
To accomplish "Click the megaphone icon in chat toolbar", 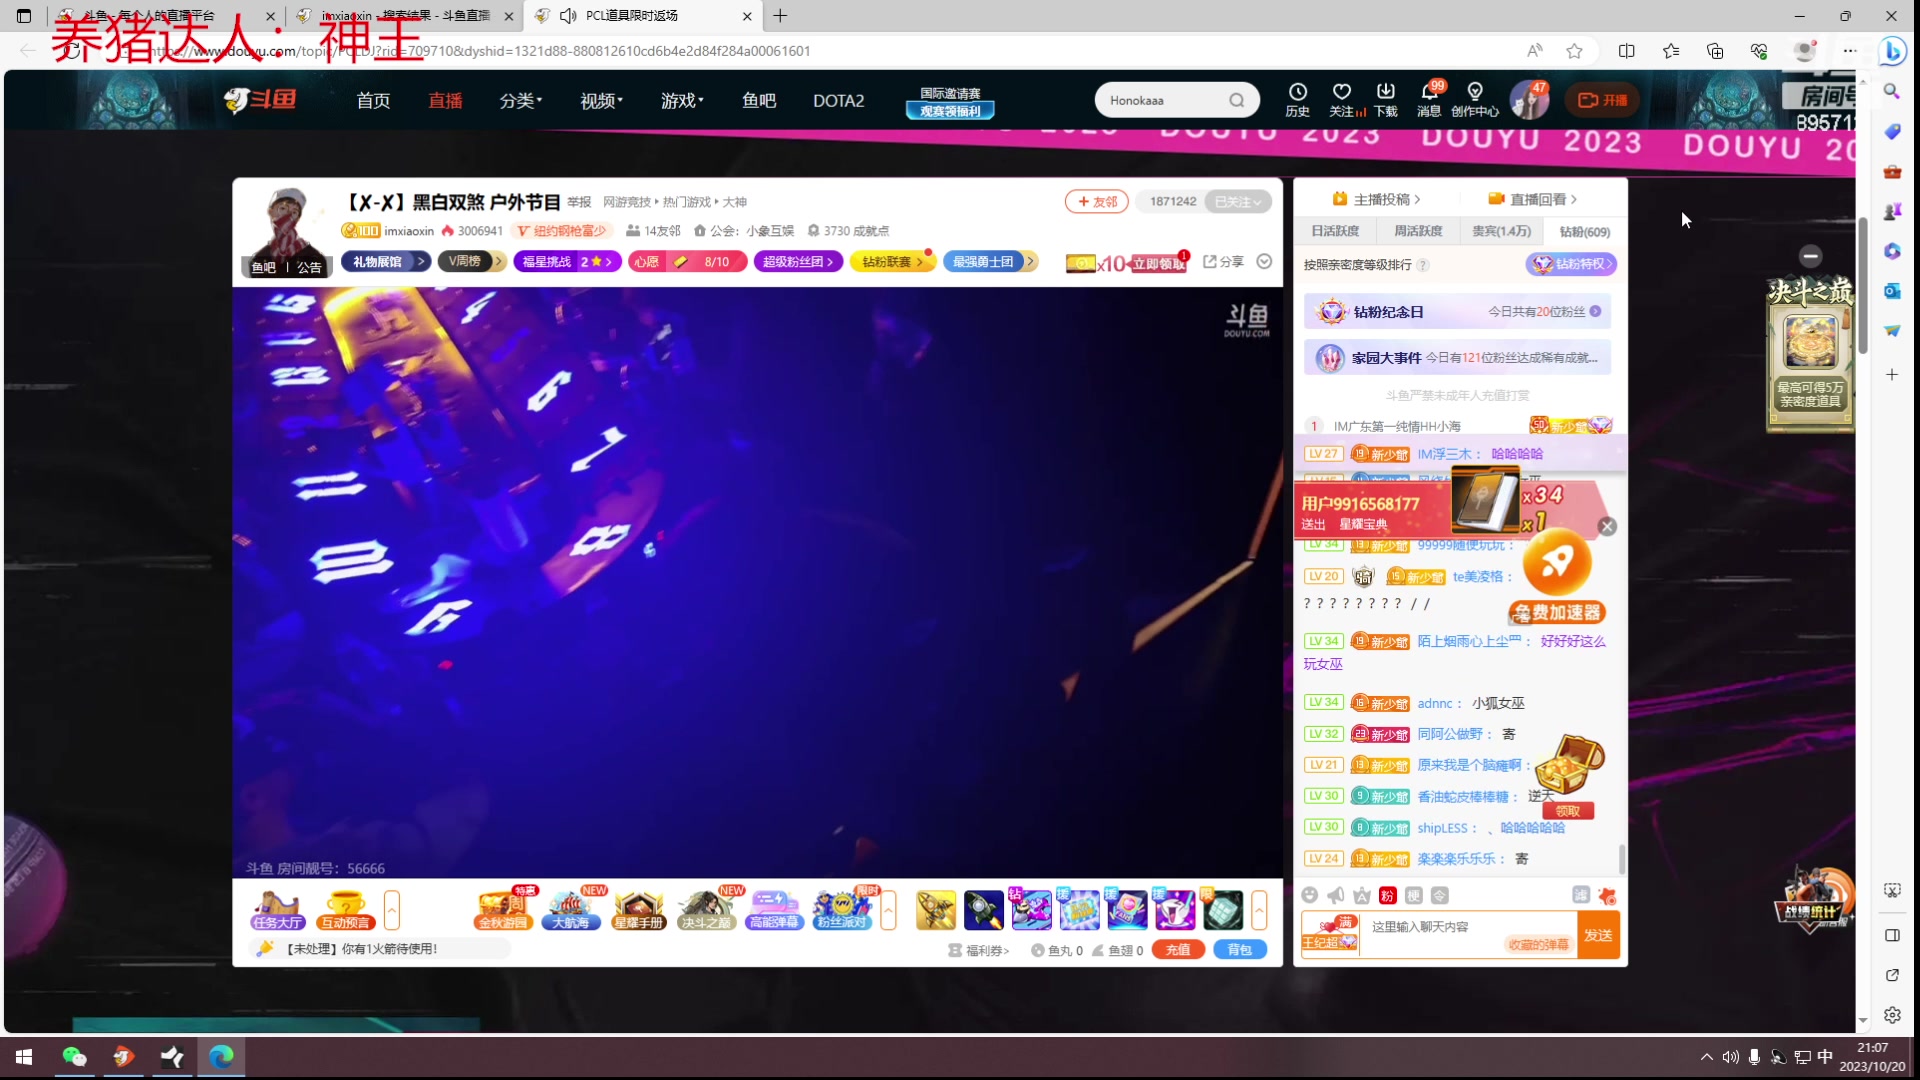I will coord(1336,895).
